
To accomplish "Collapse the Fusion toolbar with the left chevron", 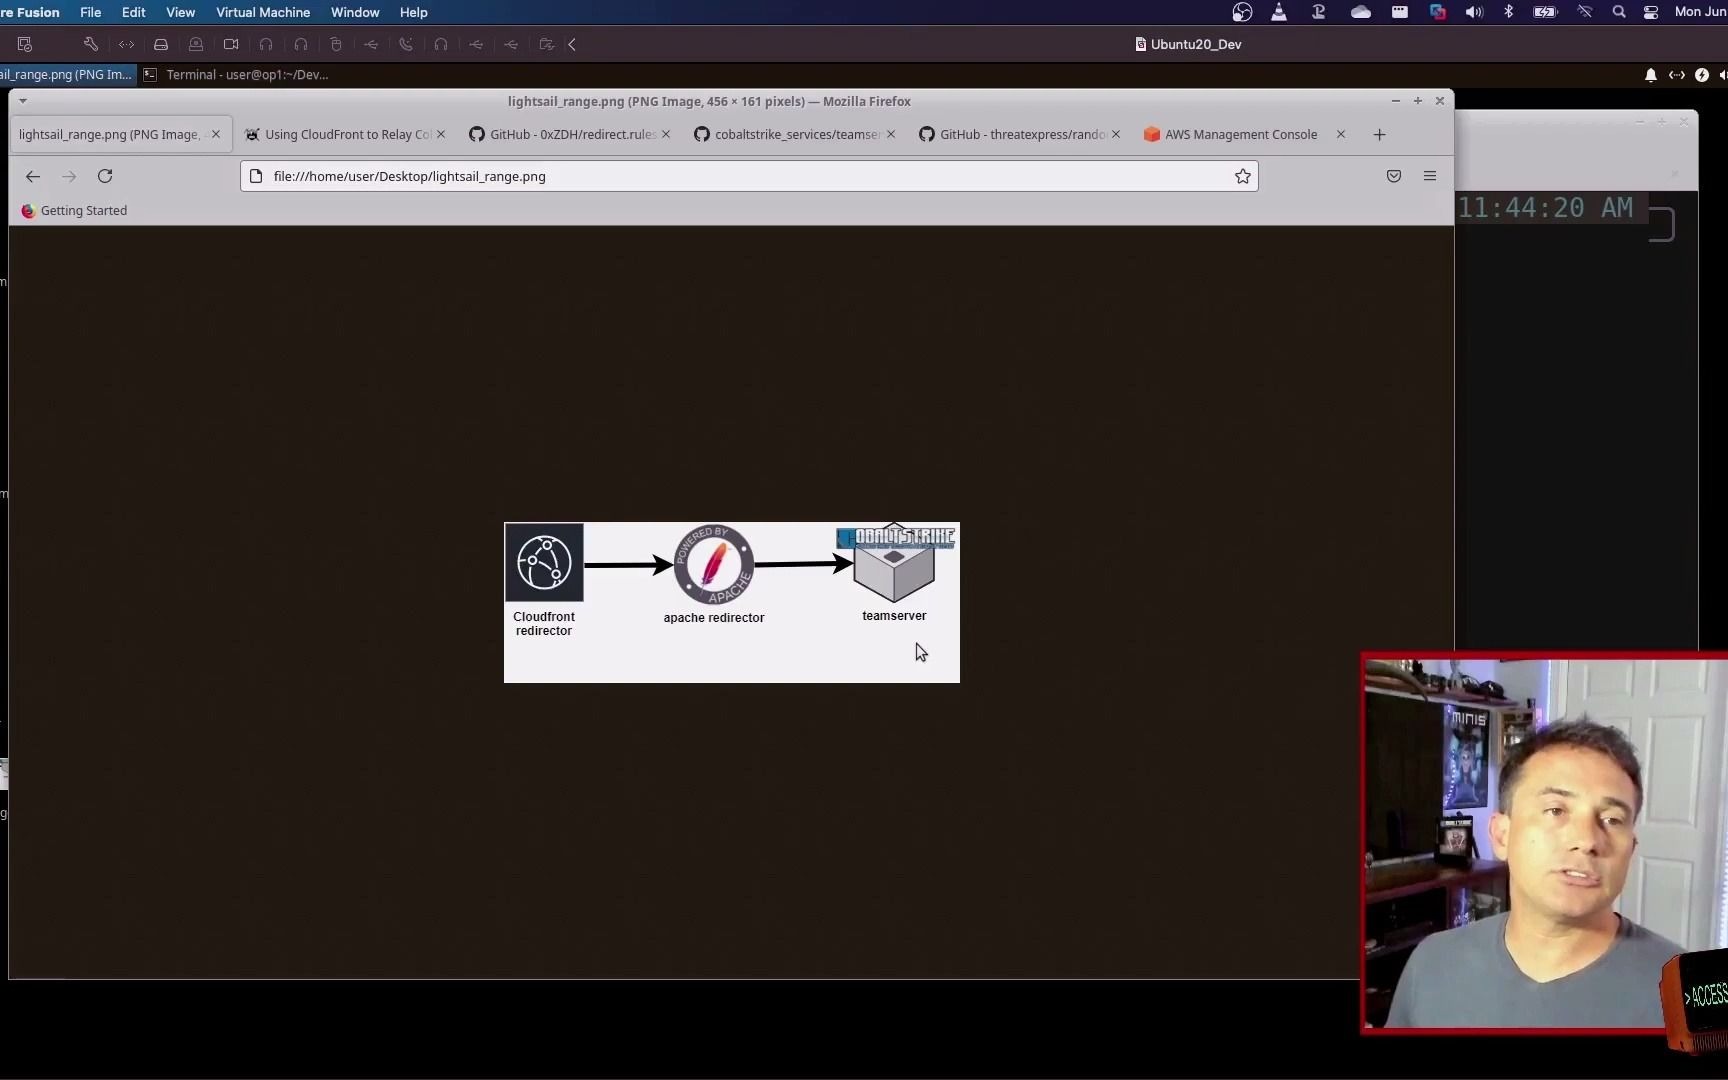I will tap(572, 44).
